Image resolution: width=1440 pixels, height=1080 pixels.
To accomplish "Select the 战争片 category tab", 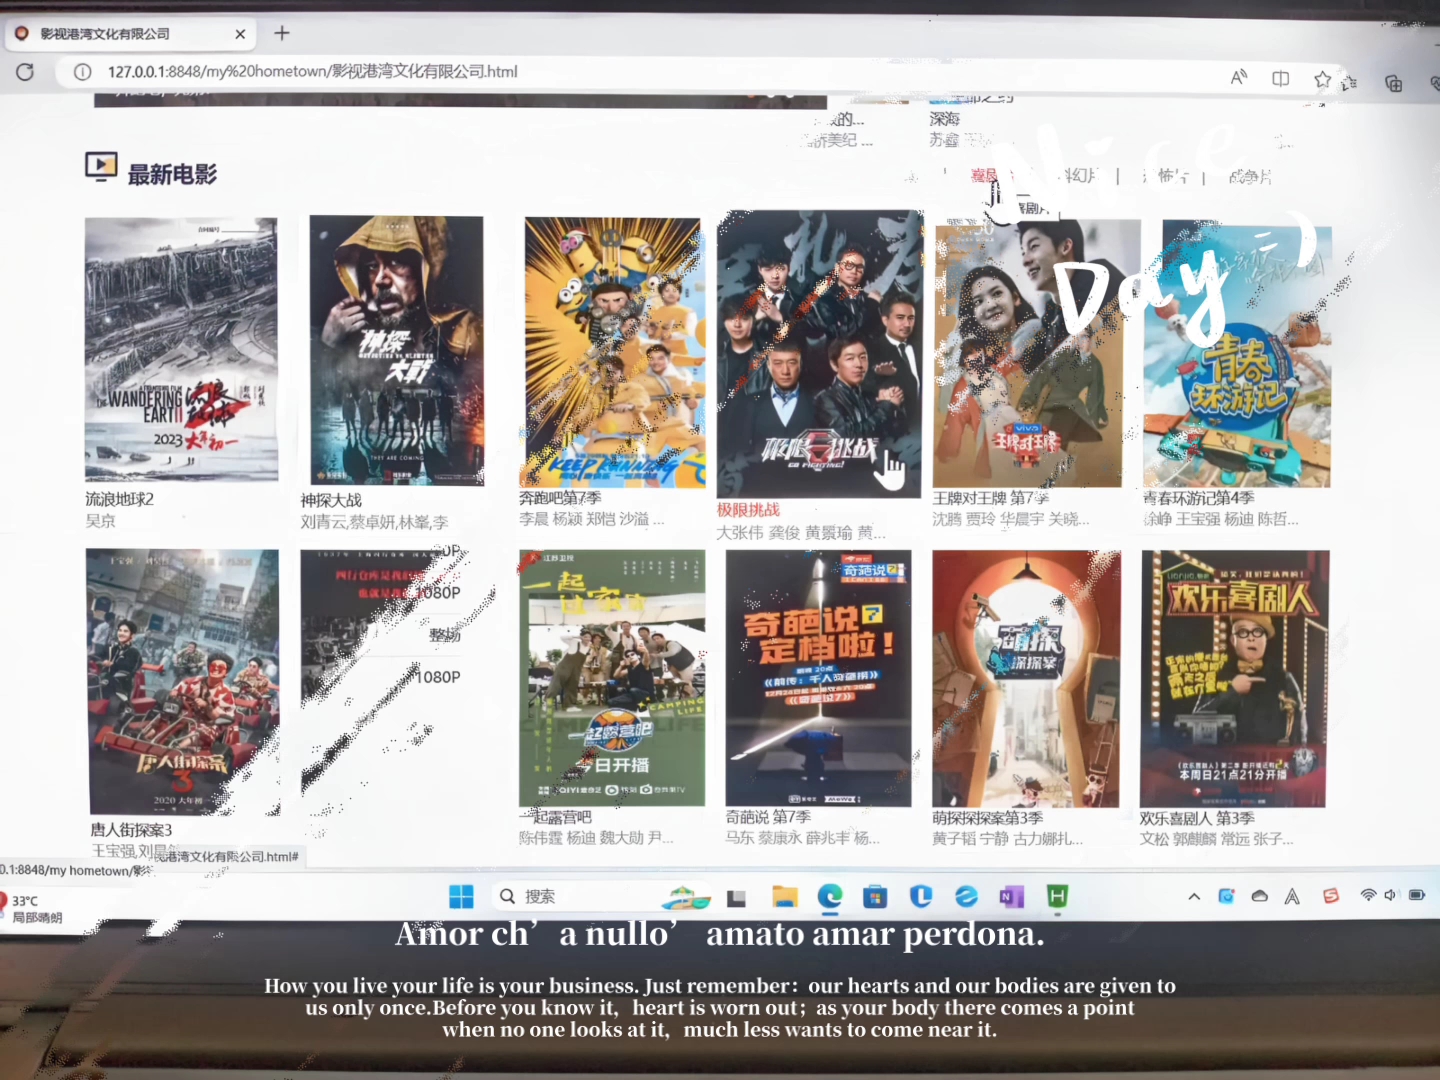I will [x=1250, y=177].
